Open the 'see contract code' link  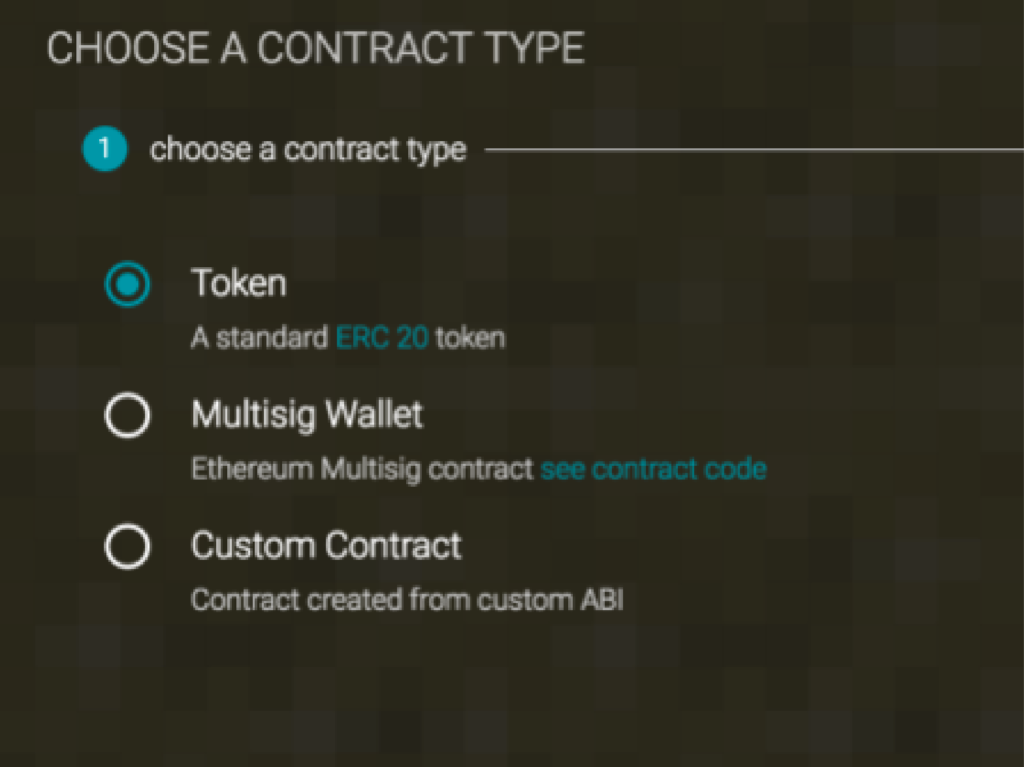pos(653,469)
